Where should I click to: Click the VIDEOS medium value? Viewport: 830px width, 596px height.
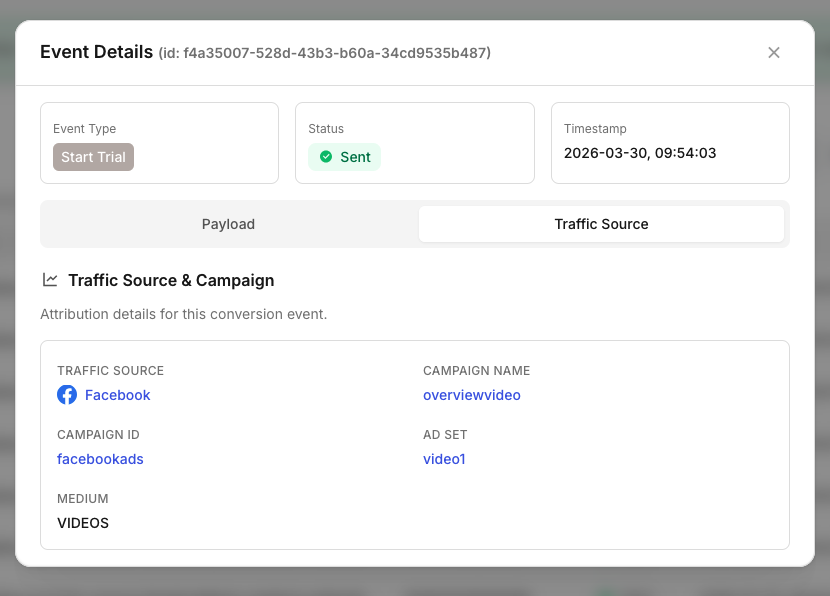coord(83,523)
